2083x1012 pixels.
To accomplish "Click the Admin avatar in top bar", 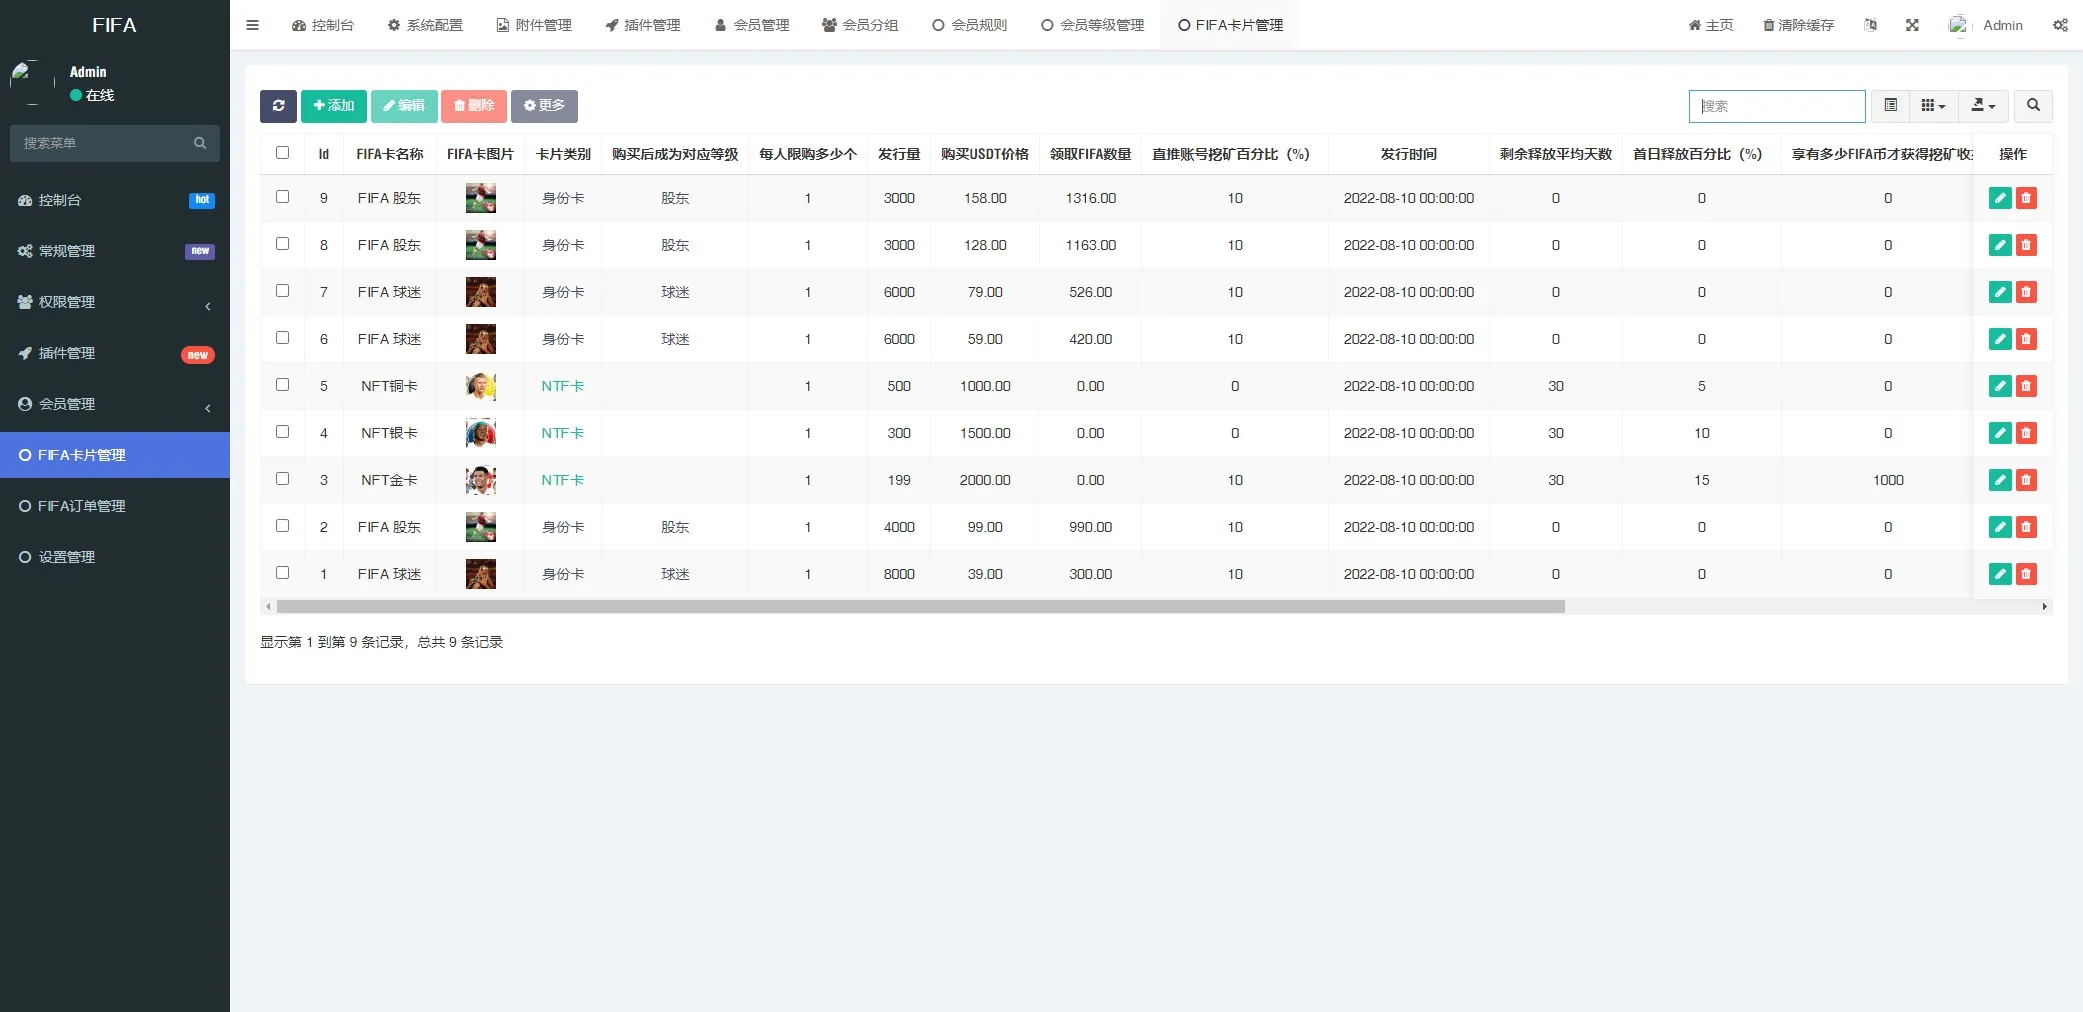I will [x=1958, y=25].
